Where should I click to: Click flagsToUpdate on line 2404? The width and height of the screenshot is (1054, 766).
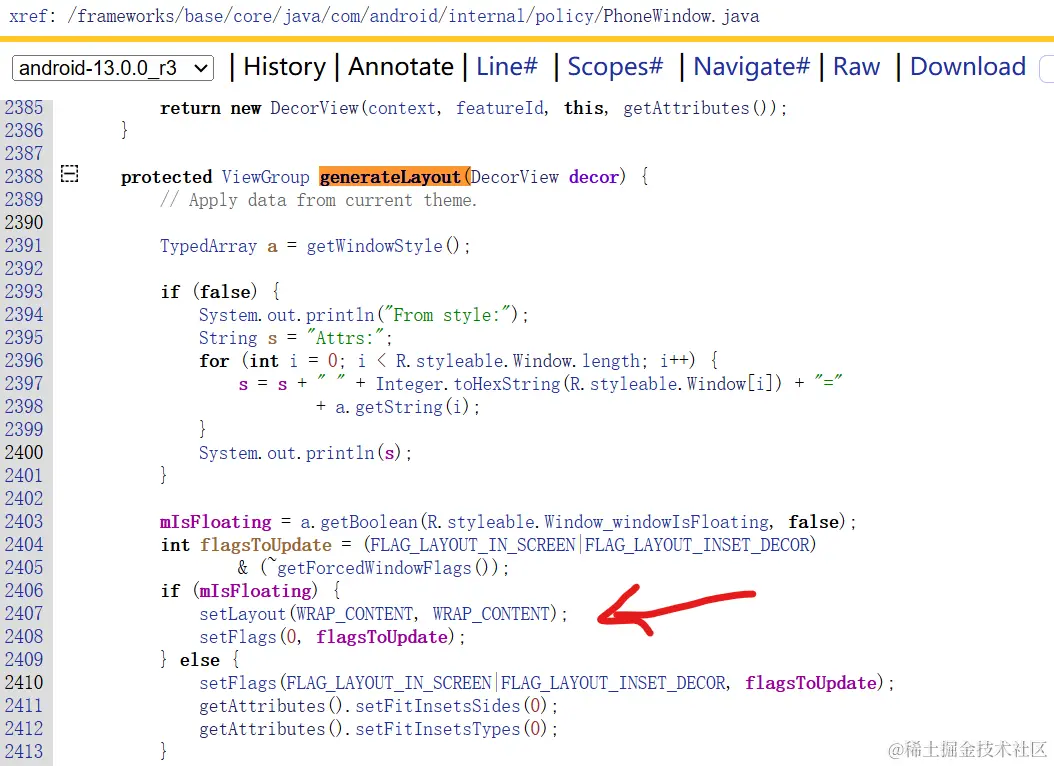pyautogui.click(x=266, y=544)
